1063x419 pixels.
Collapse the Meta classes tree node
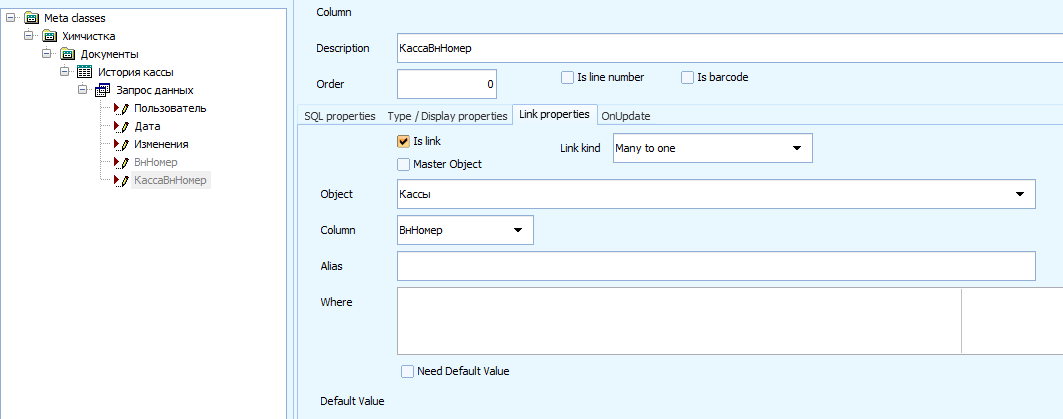[10, 18]
